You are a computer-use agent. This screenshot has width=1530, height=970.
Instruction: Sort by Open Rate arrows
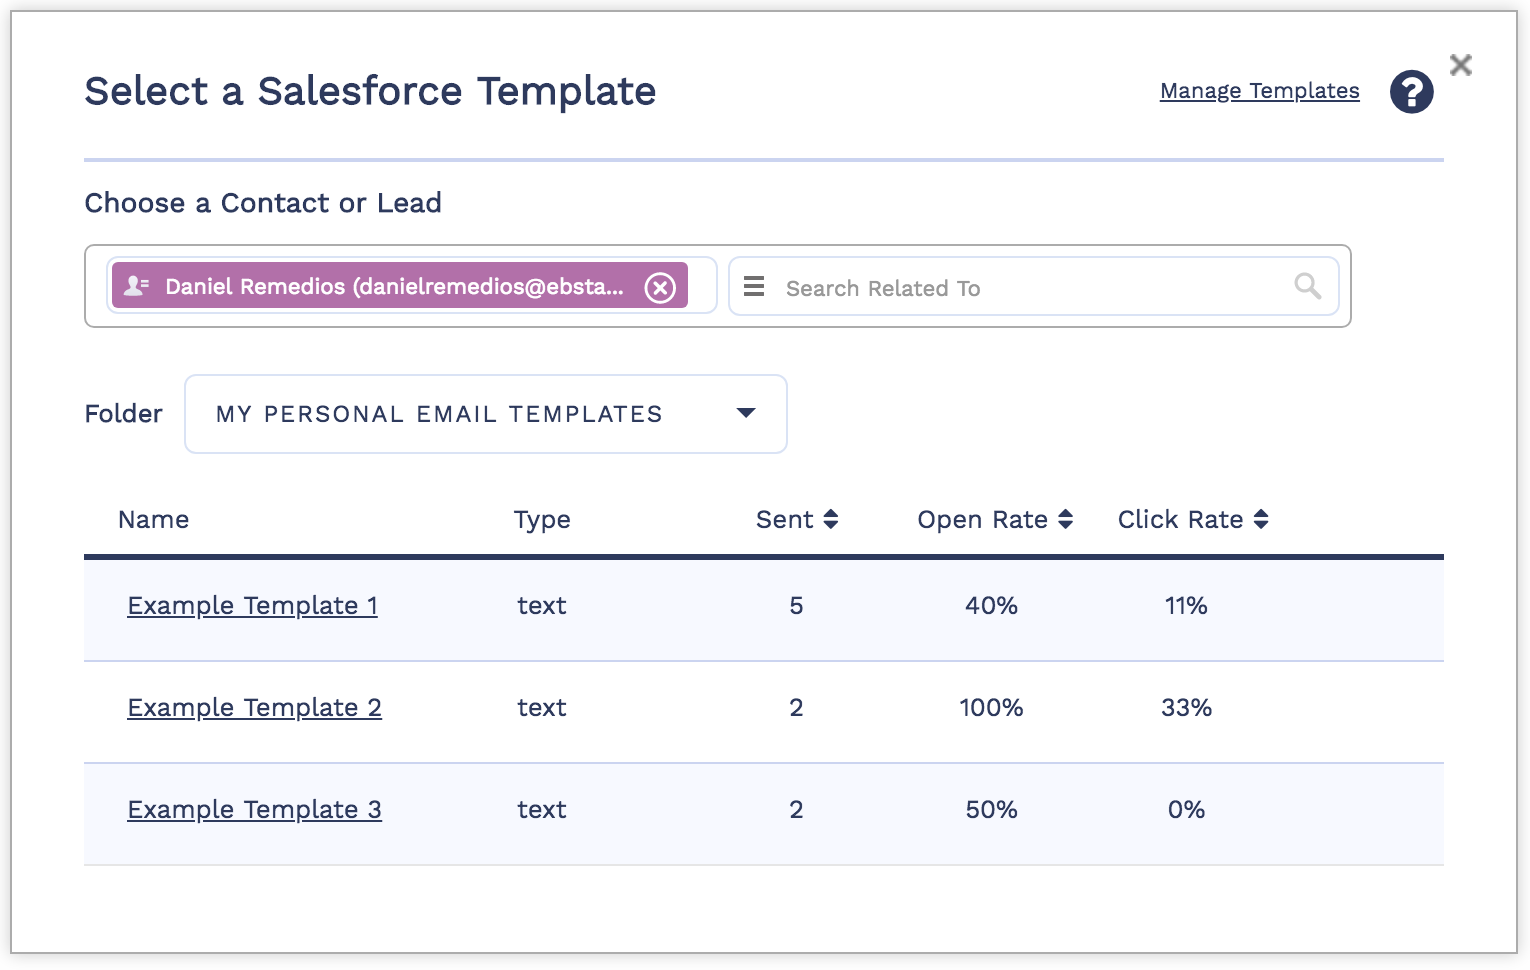click(1066, 519)
